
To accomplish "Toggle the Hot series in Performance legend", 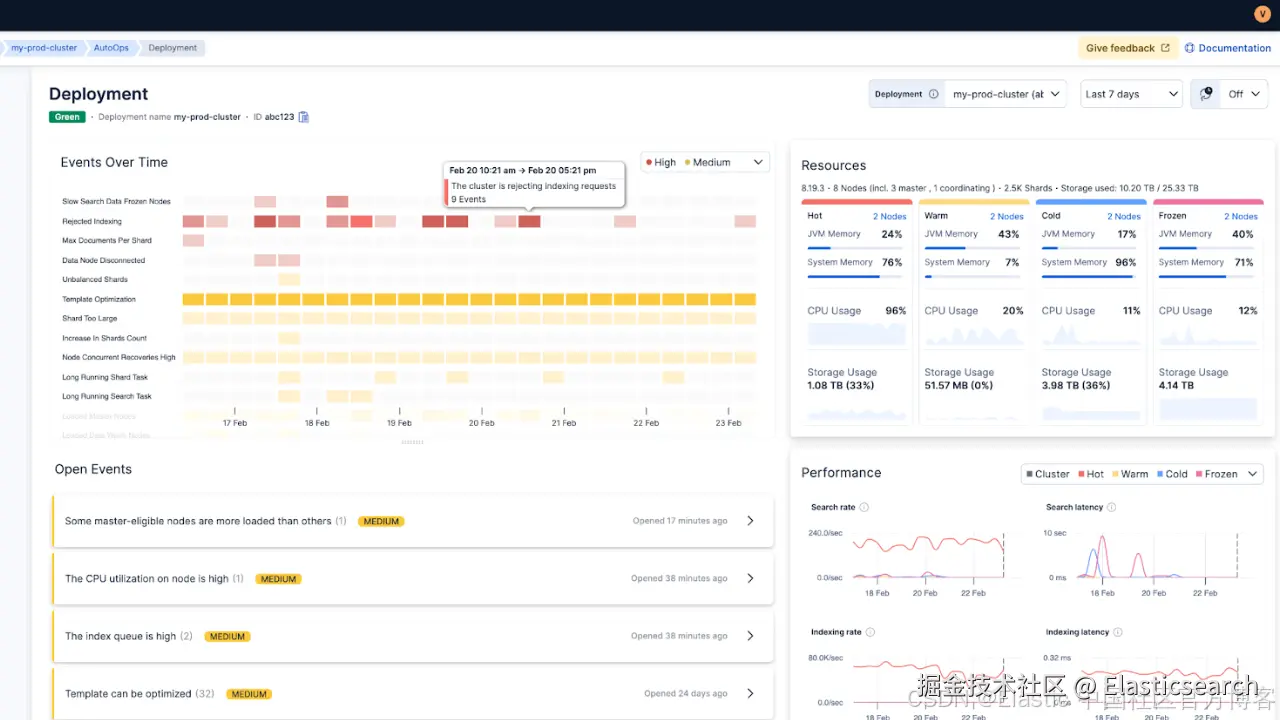I will pyautogui.click(x=1091, y=474).
